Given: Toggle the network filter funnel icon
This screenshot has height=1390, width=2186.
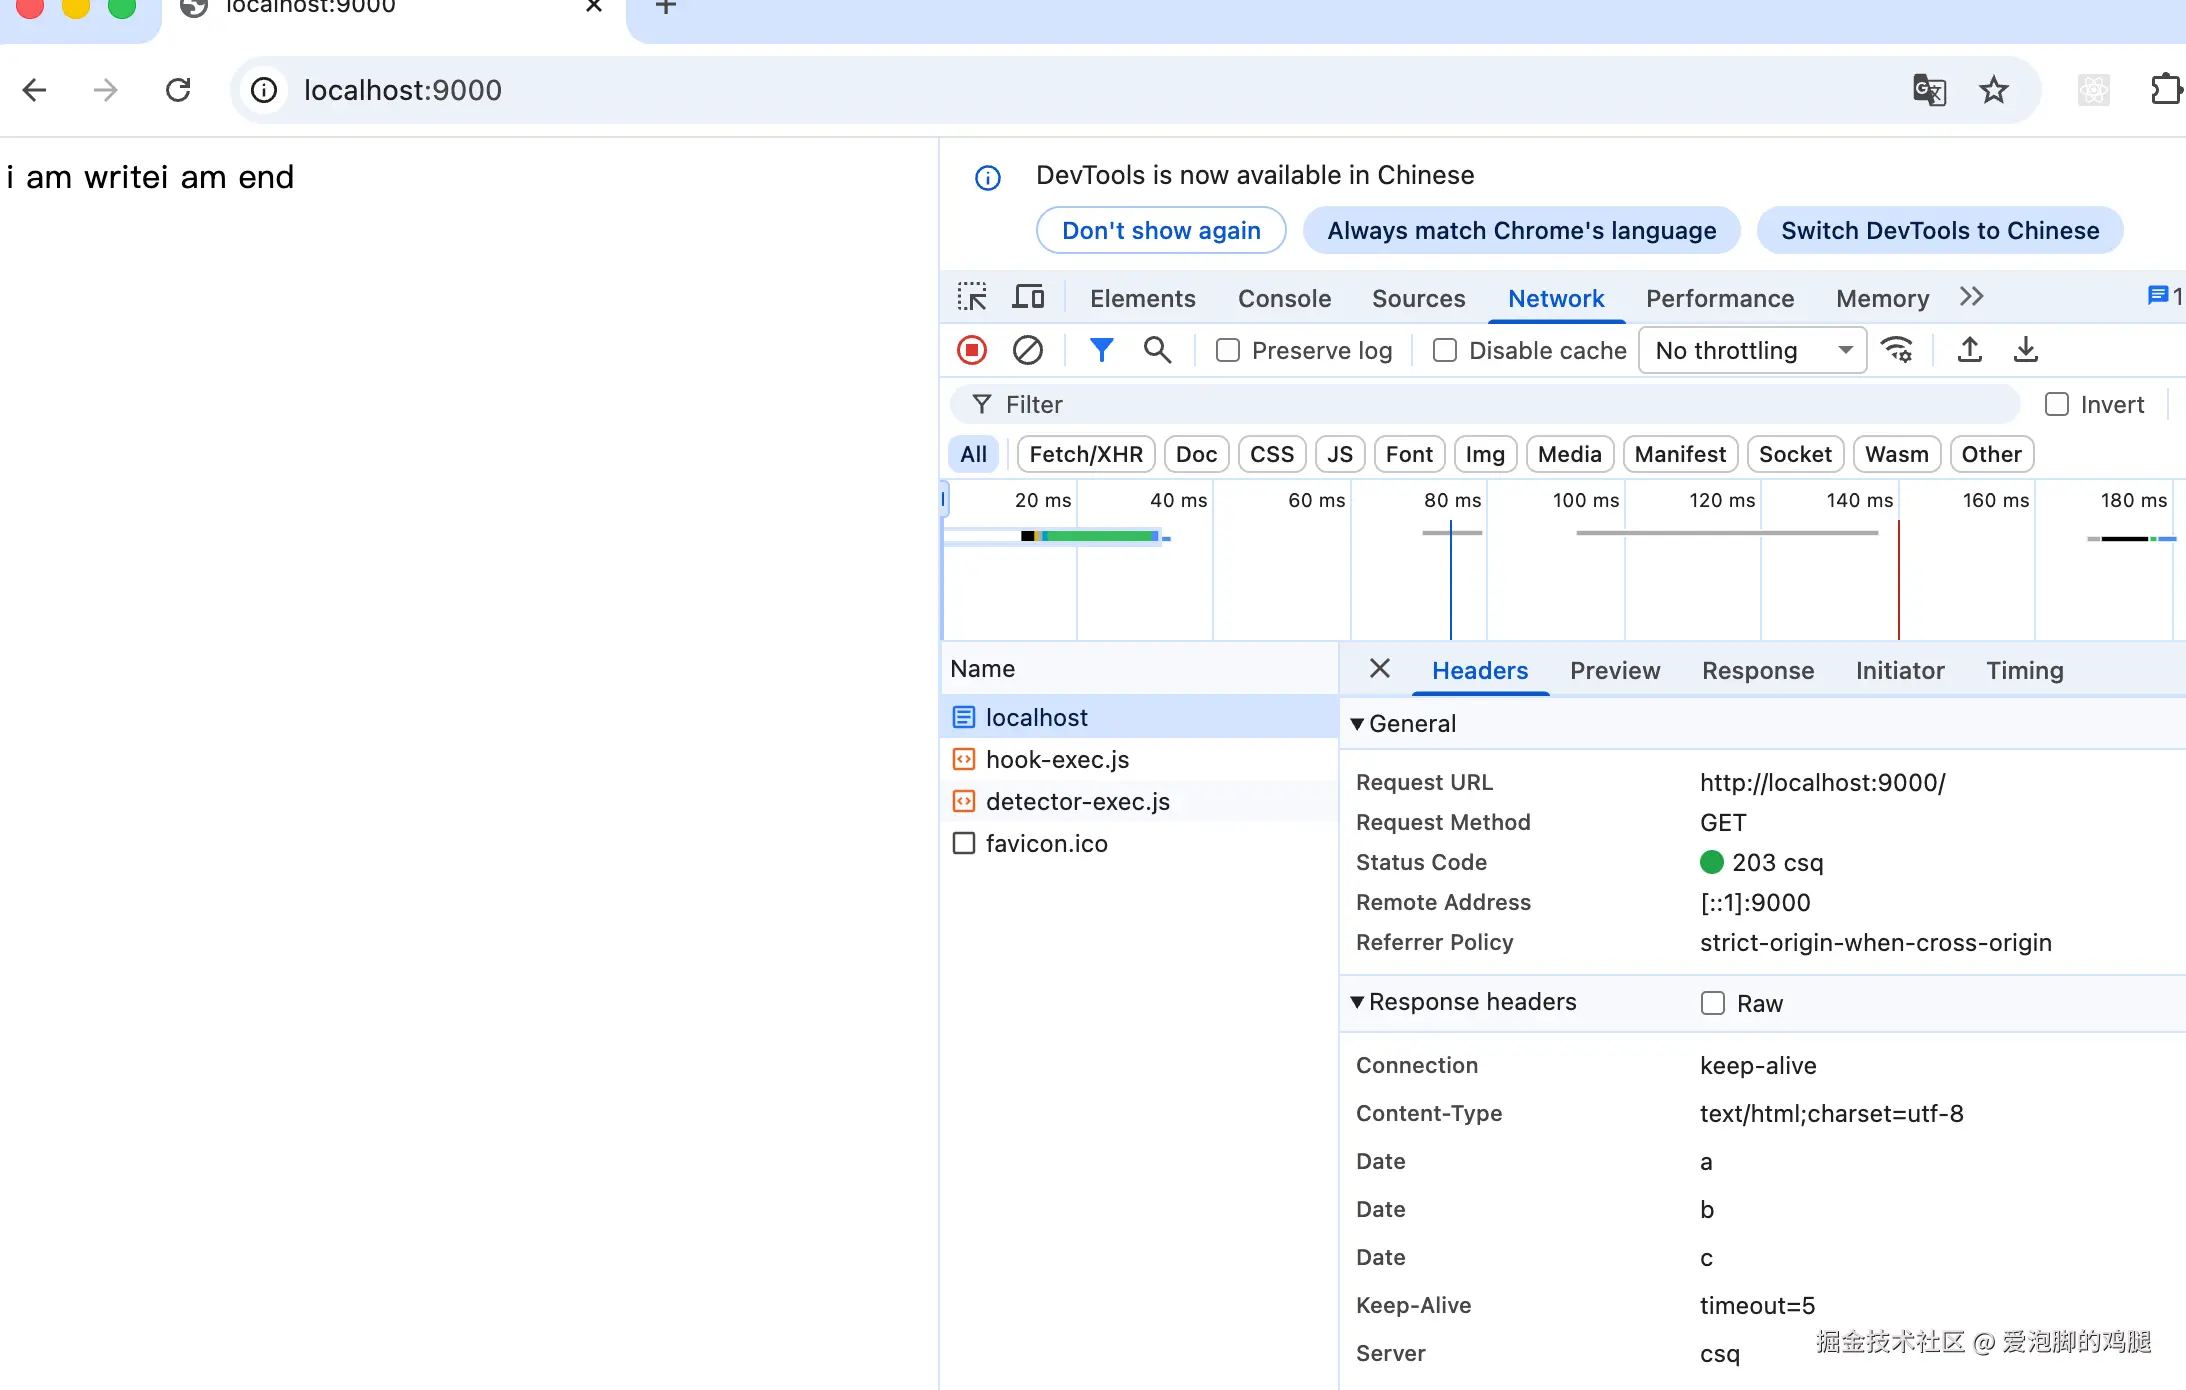Looking at the screenshot, I should point(1101,350).
